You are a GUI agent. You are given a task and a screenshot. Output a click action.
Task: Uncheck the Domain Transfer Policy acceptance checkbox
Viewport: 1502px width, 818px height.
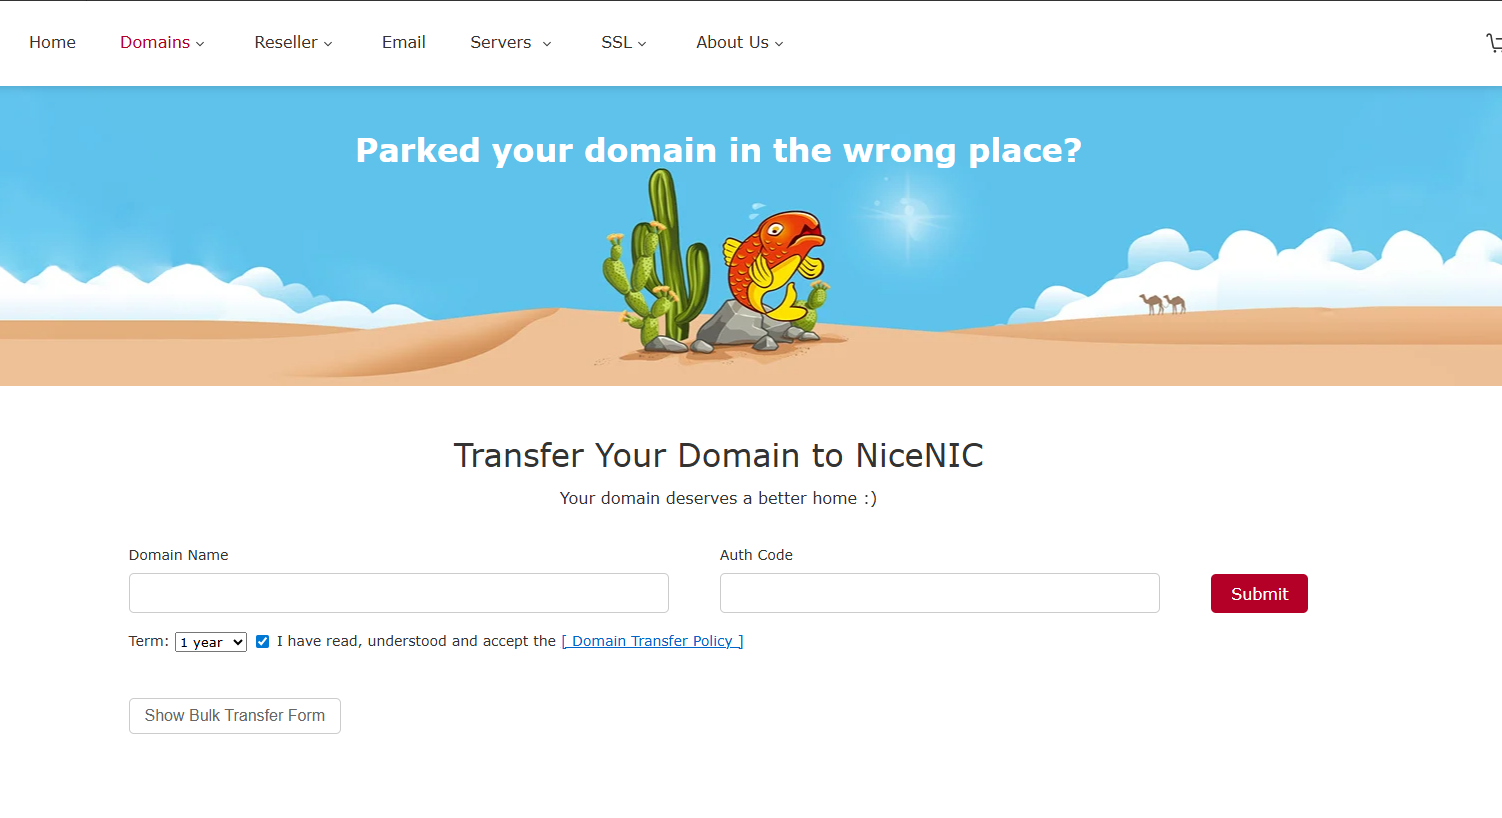(x=262, y=641)
